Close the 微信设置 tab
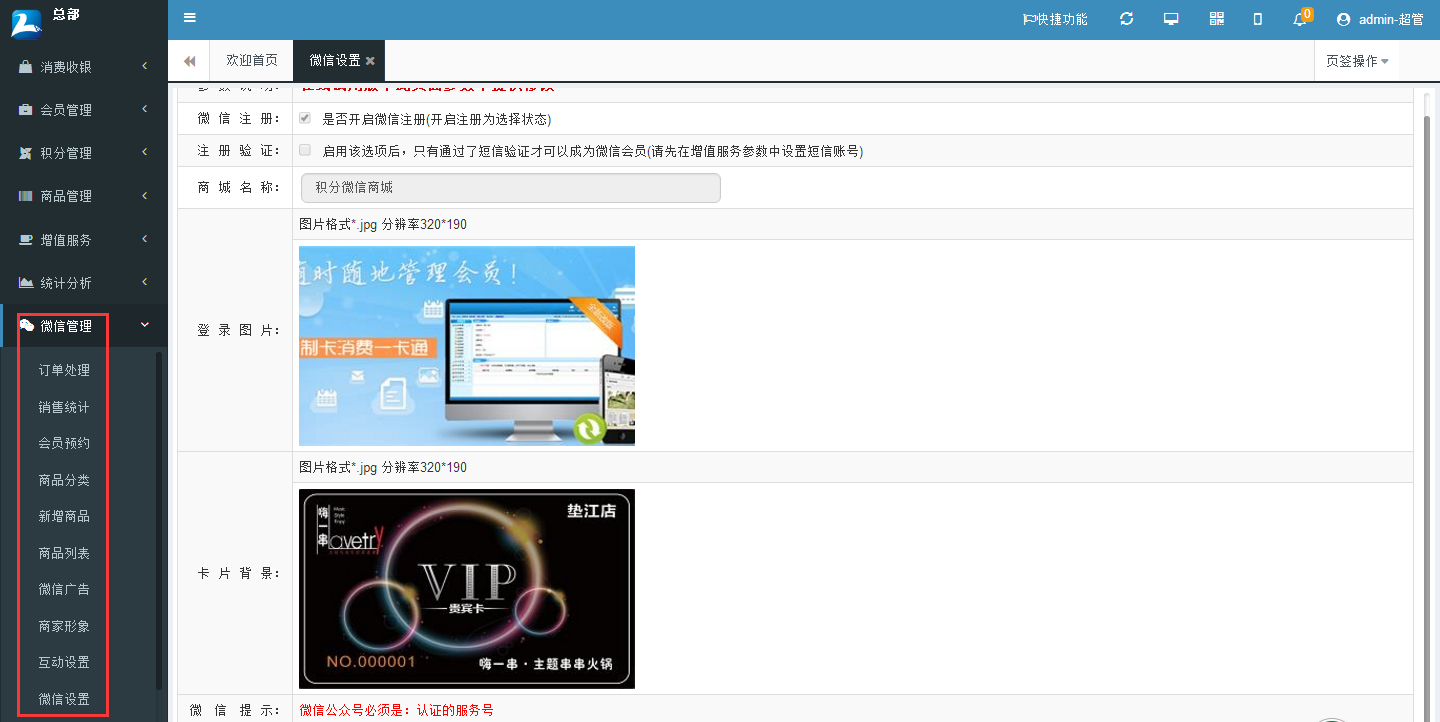The width and height of the screenshot is (1440, 722). 370,61
